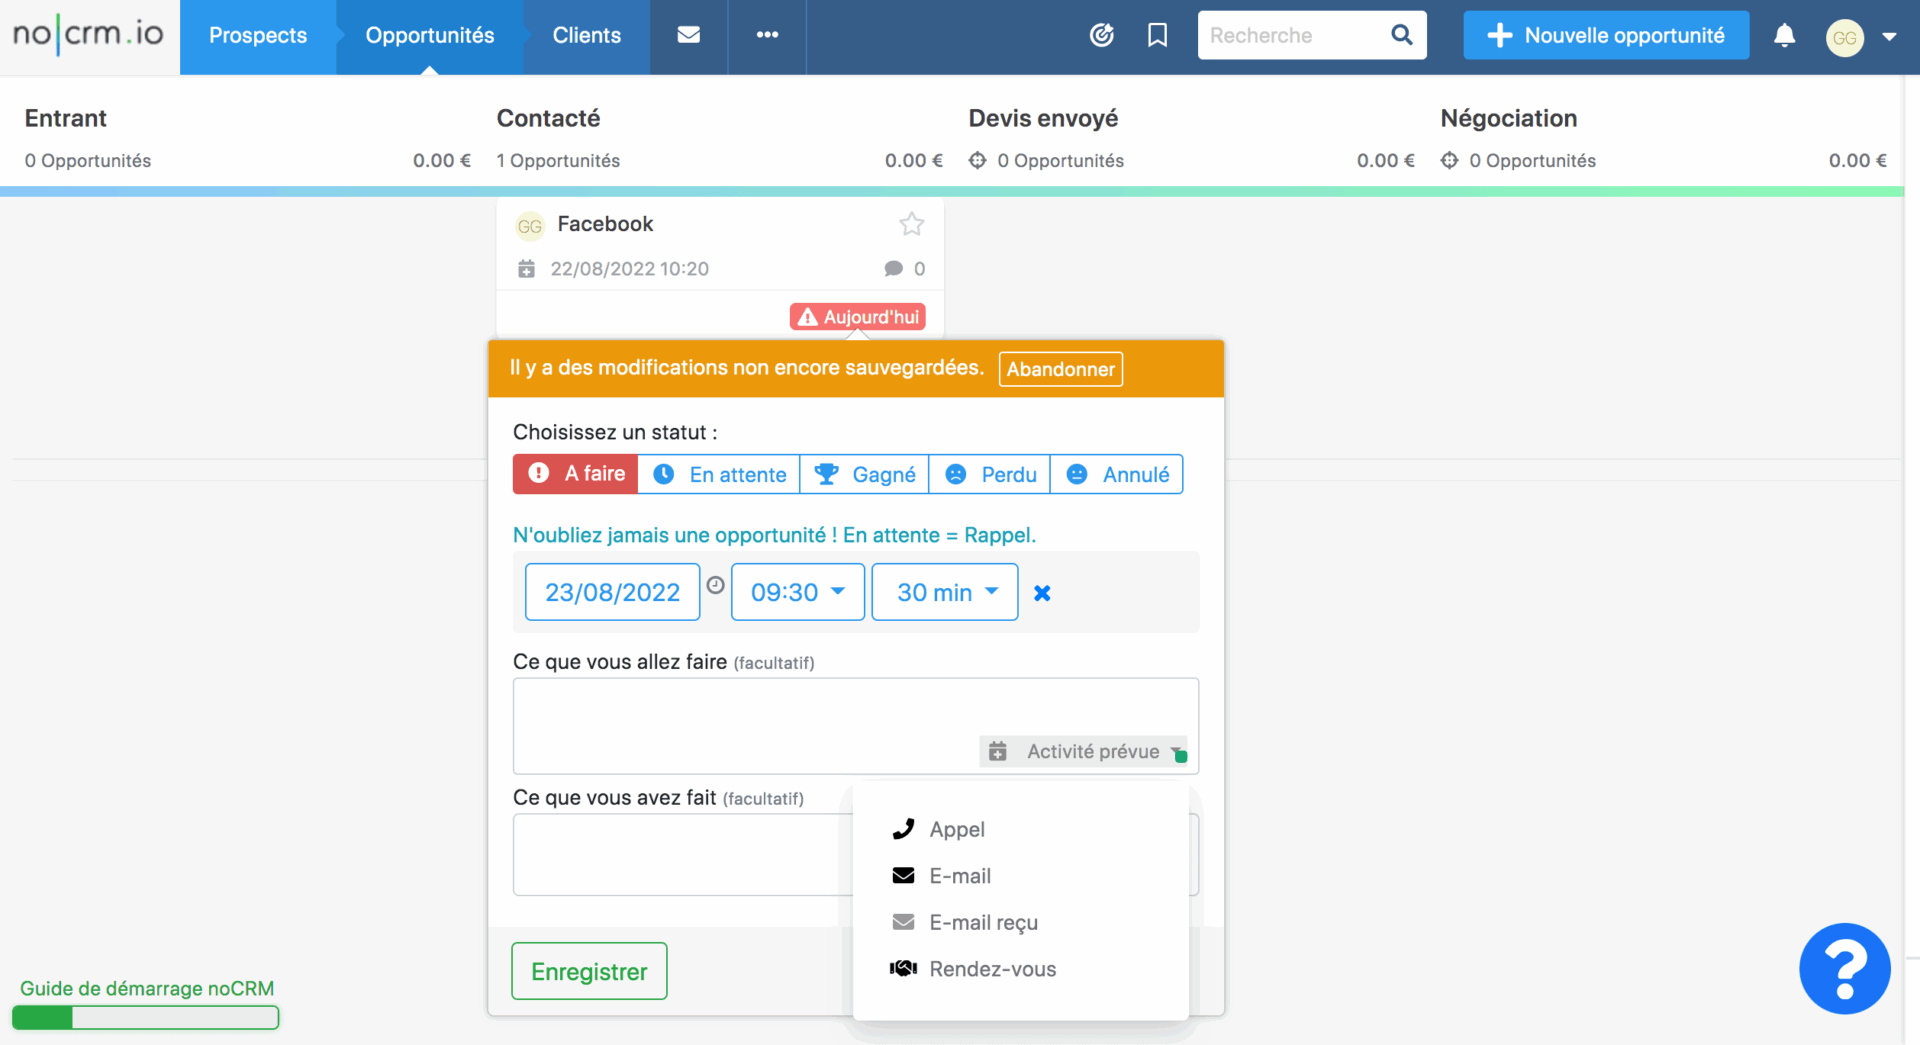Image resolution: width=1920 pixels, height=1045 pixels.
Task: Open comments bubble on Facebook card
Action: pos(894,268)
